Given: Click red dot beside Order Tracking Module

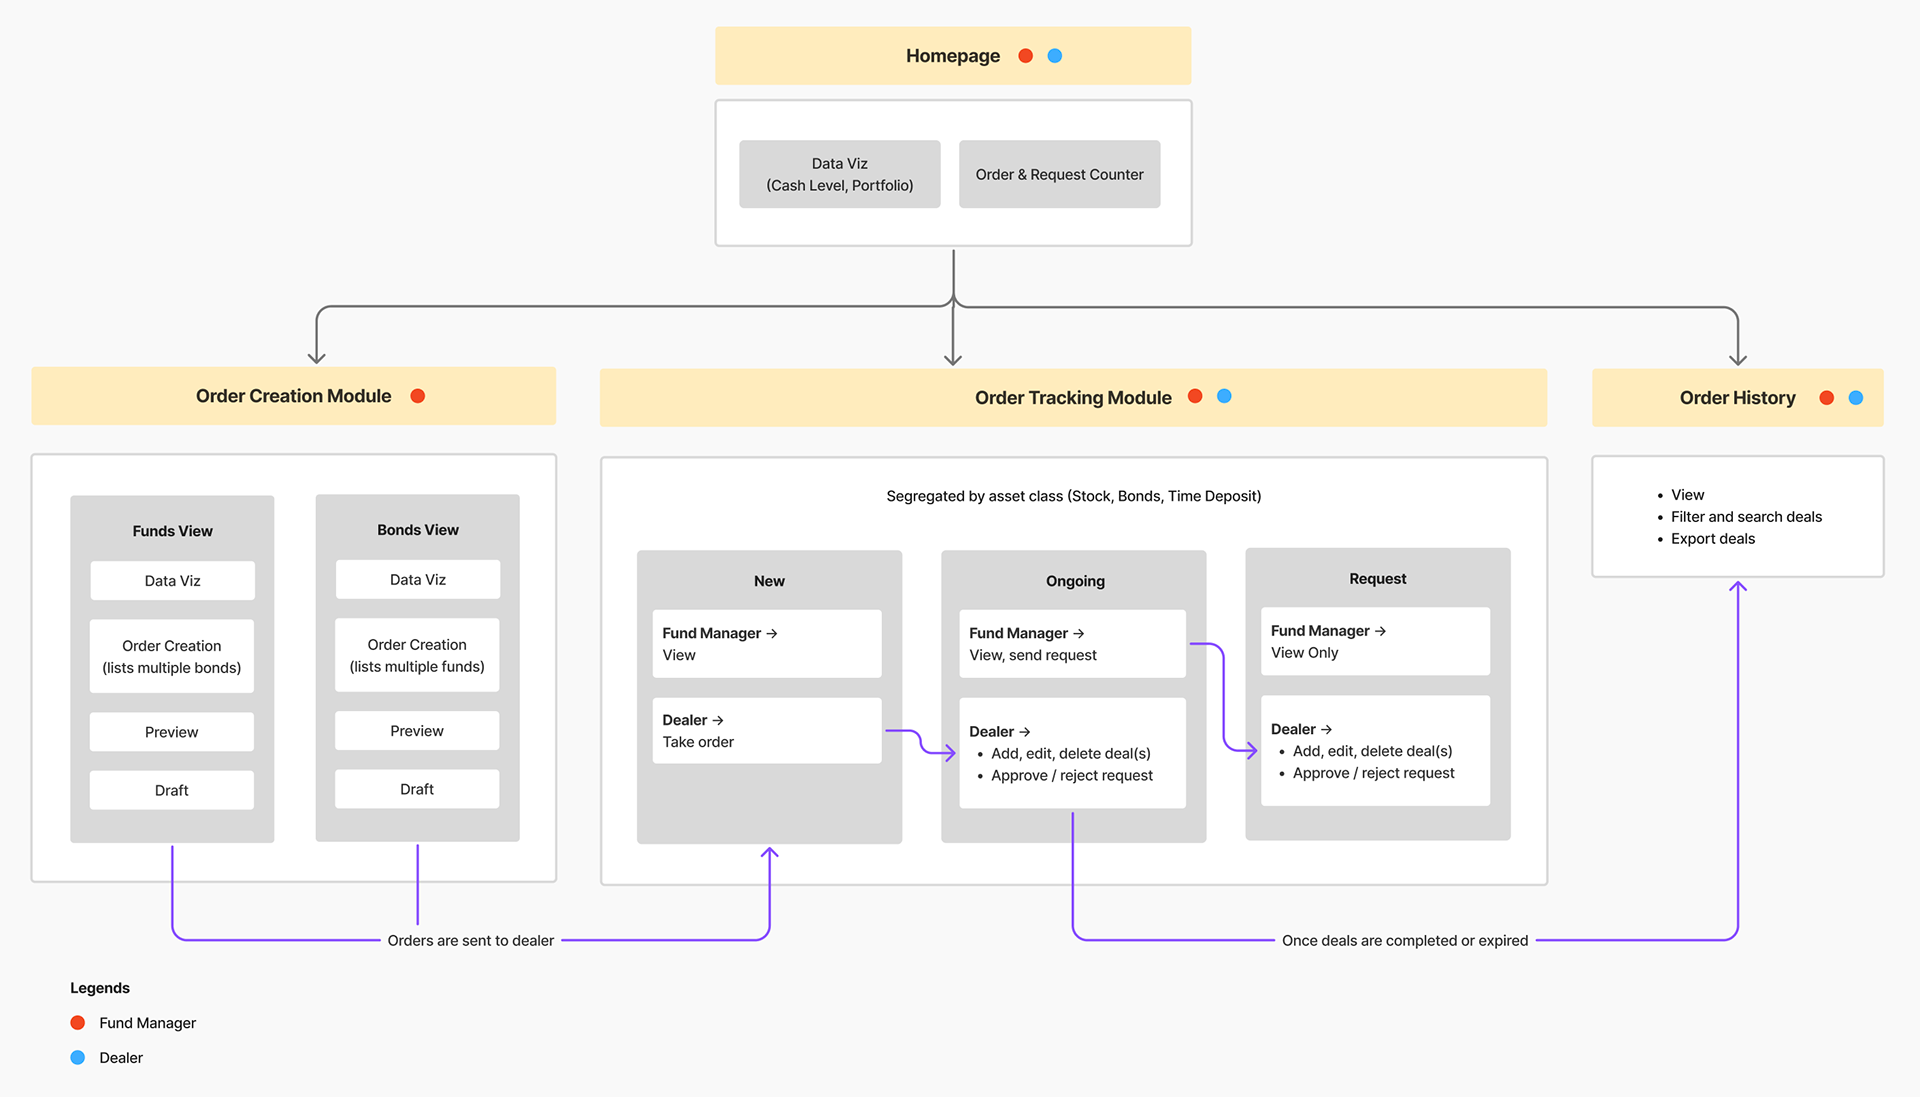Looking at the screenshot, I should point(1195,396).
